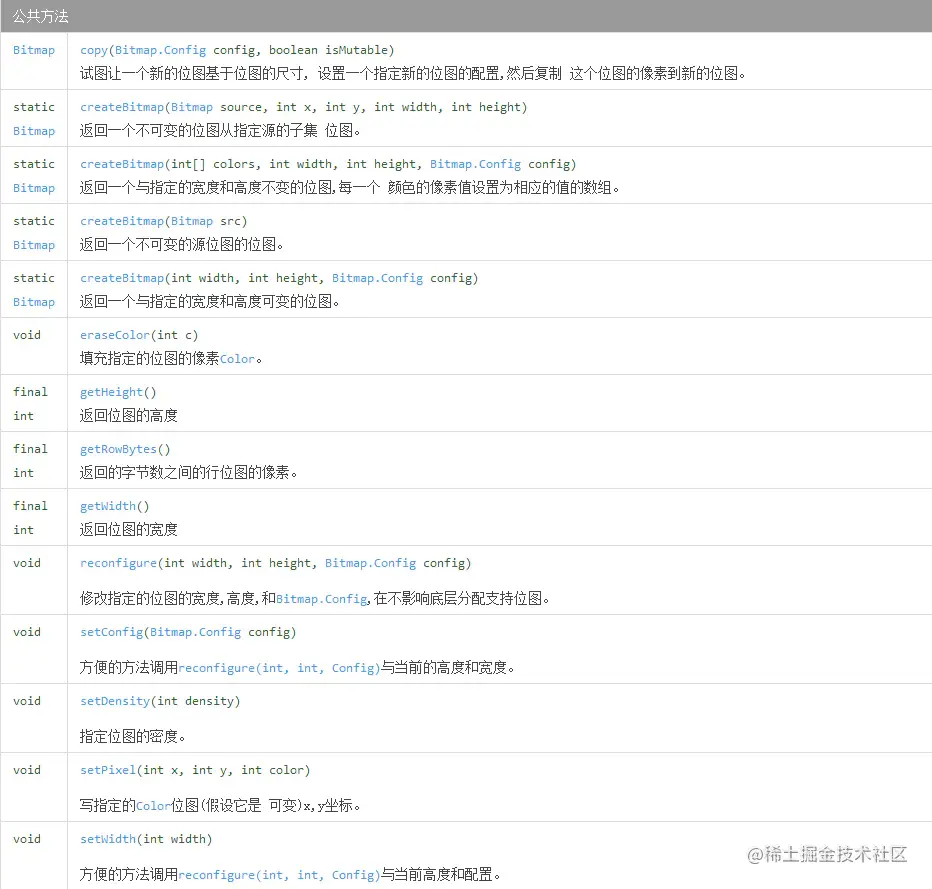932x889 pixels.
Task: Select description 返回一个与指定的宽度和高度可变的位图。
Action: (209, 301)
